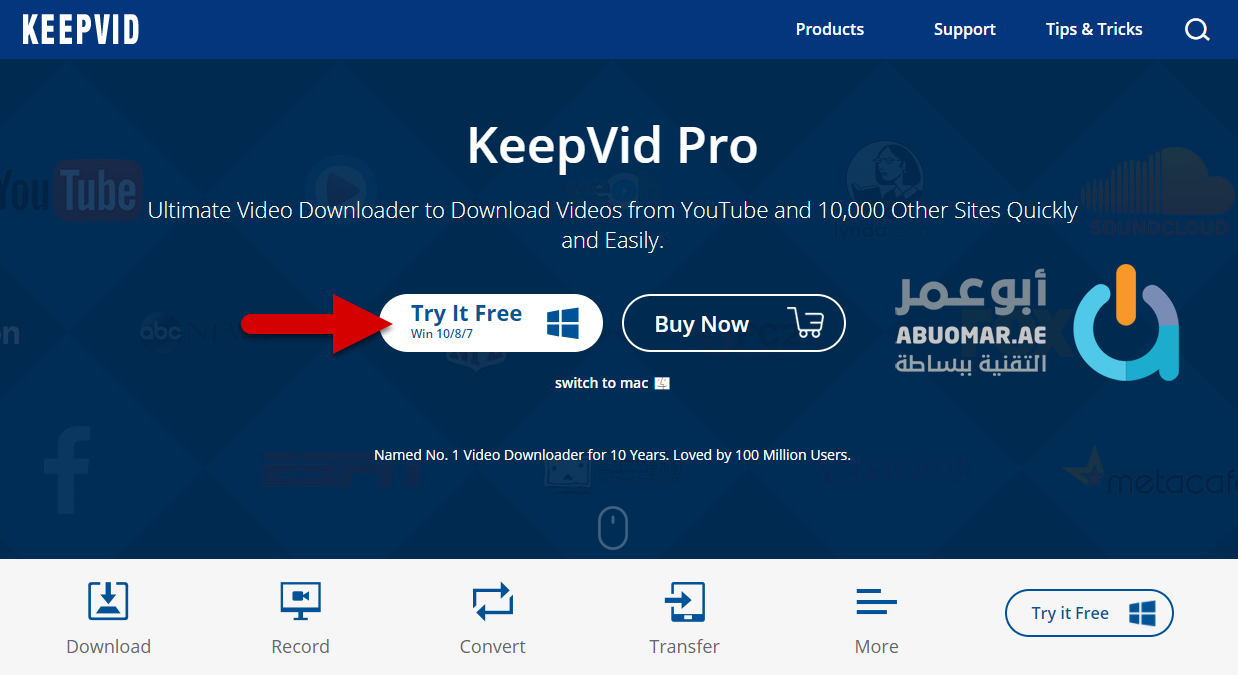Click the Convert arrows icon
This screenshot has width=1238, height=675.
492,601
